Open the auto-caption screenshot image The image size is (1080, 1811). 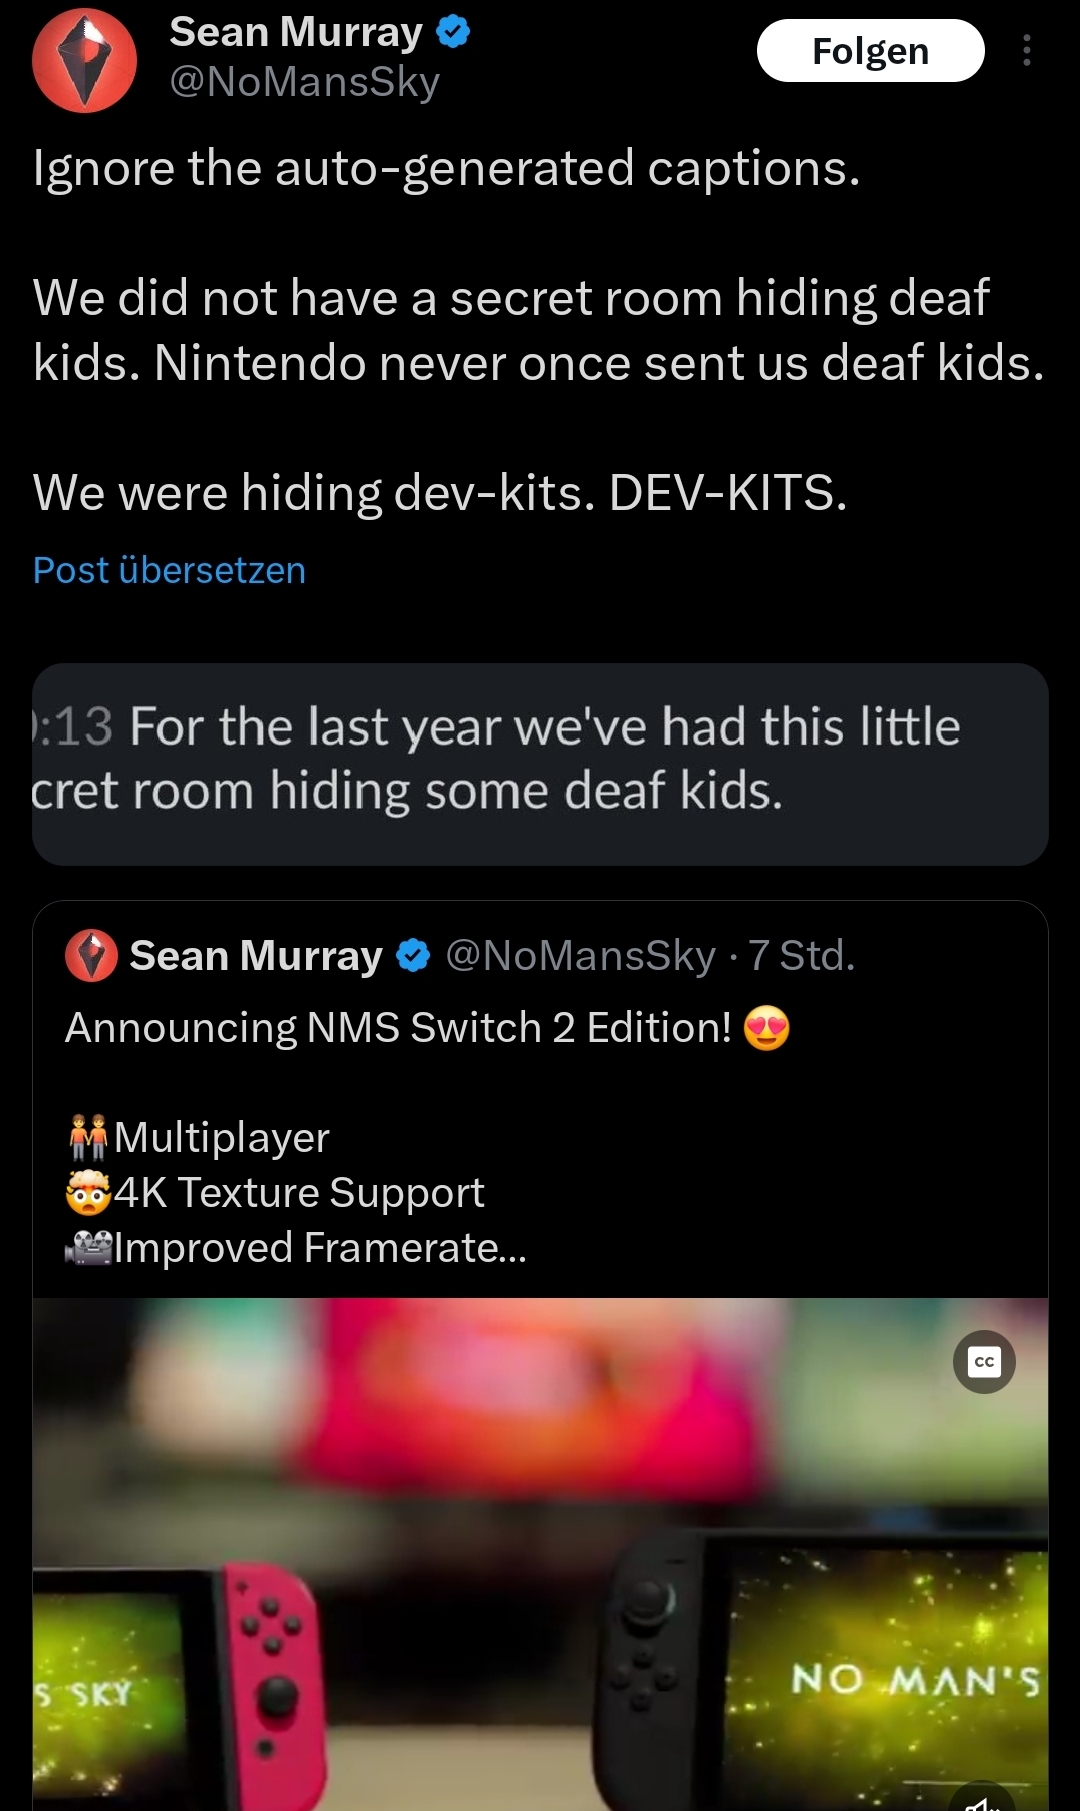tap(540, 764)
